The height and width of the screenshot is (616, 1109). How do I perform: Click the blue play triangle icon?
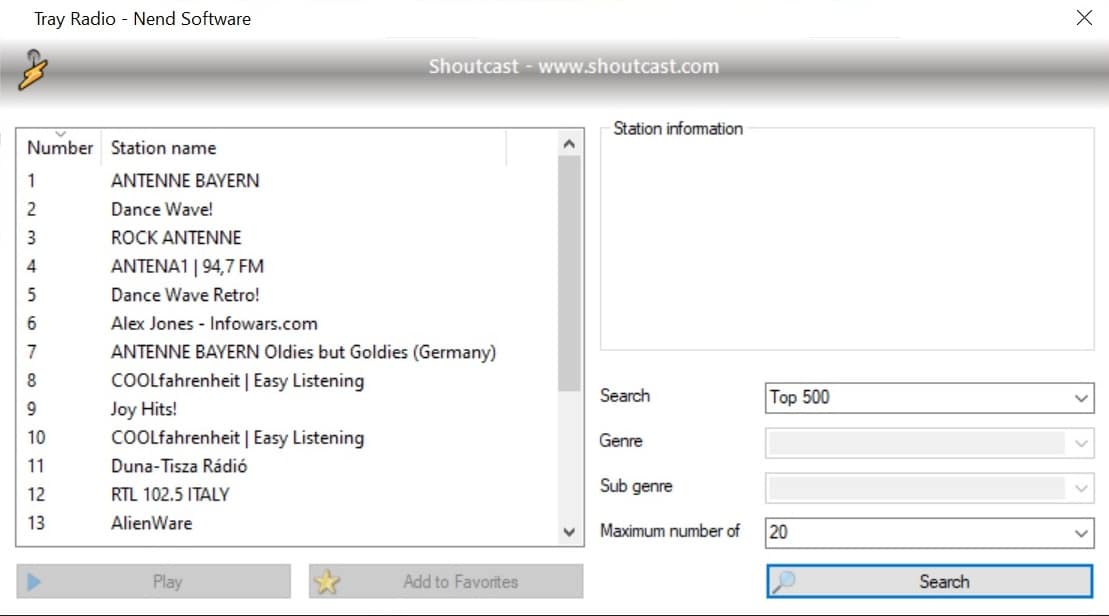tap(35, 582)
